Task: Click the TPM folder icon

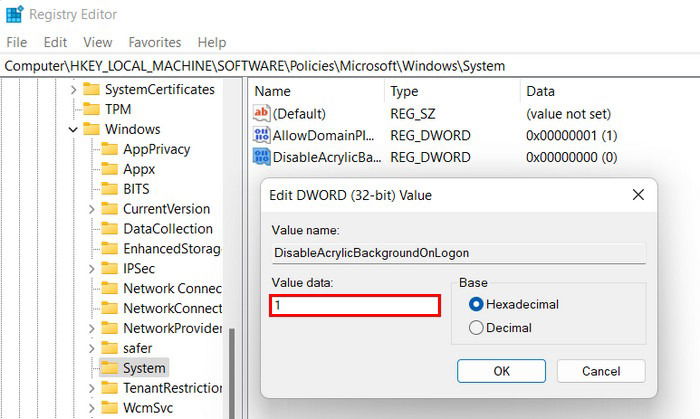Action: [91, 109]
